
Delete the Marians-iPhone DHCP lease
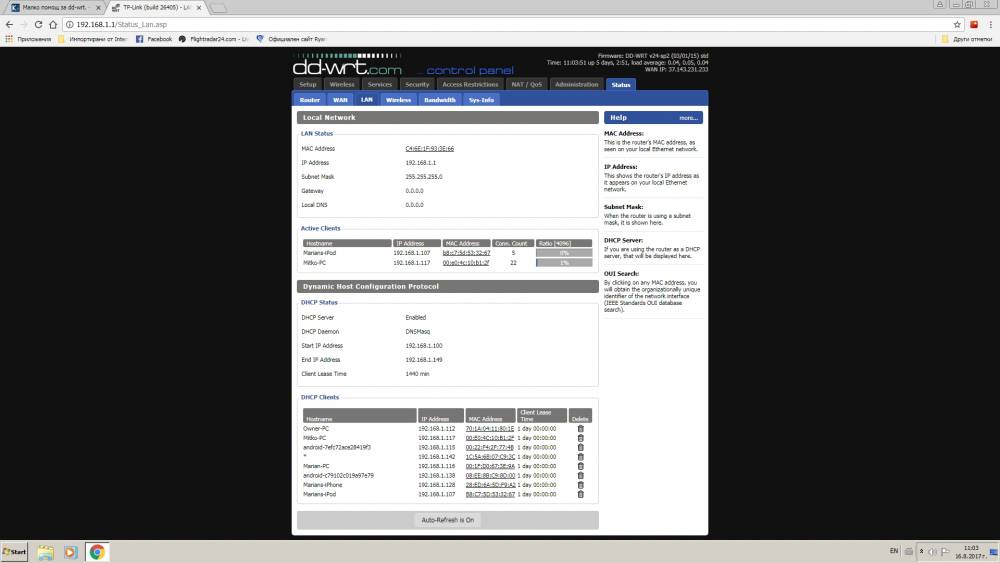coord(580,485)
